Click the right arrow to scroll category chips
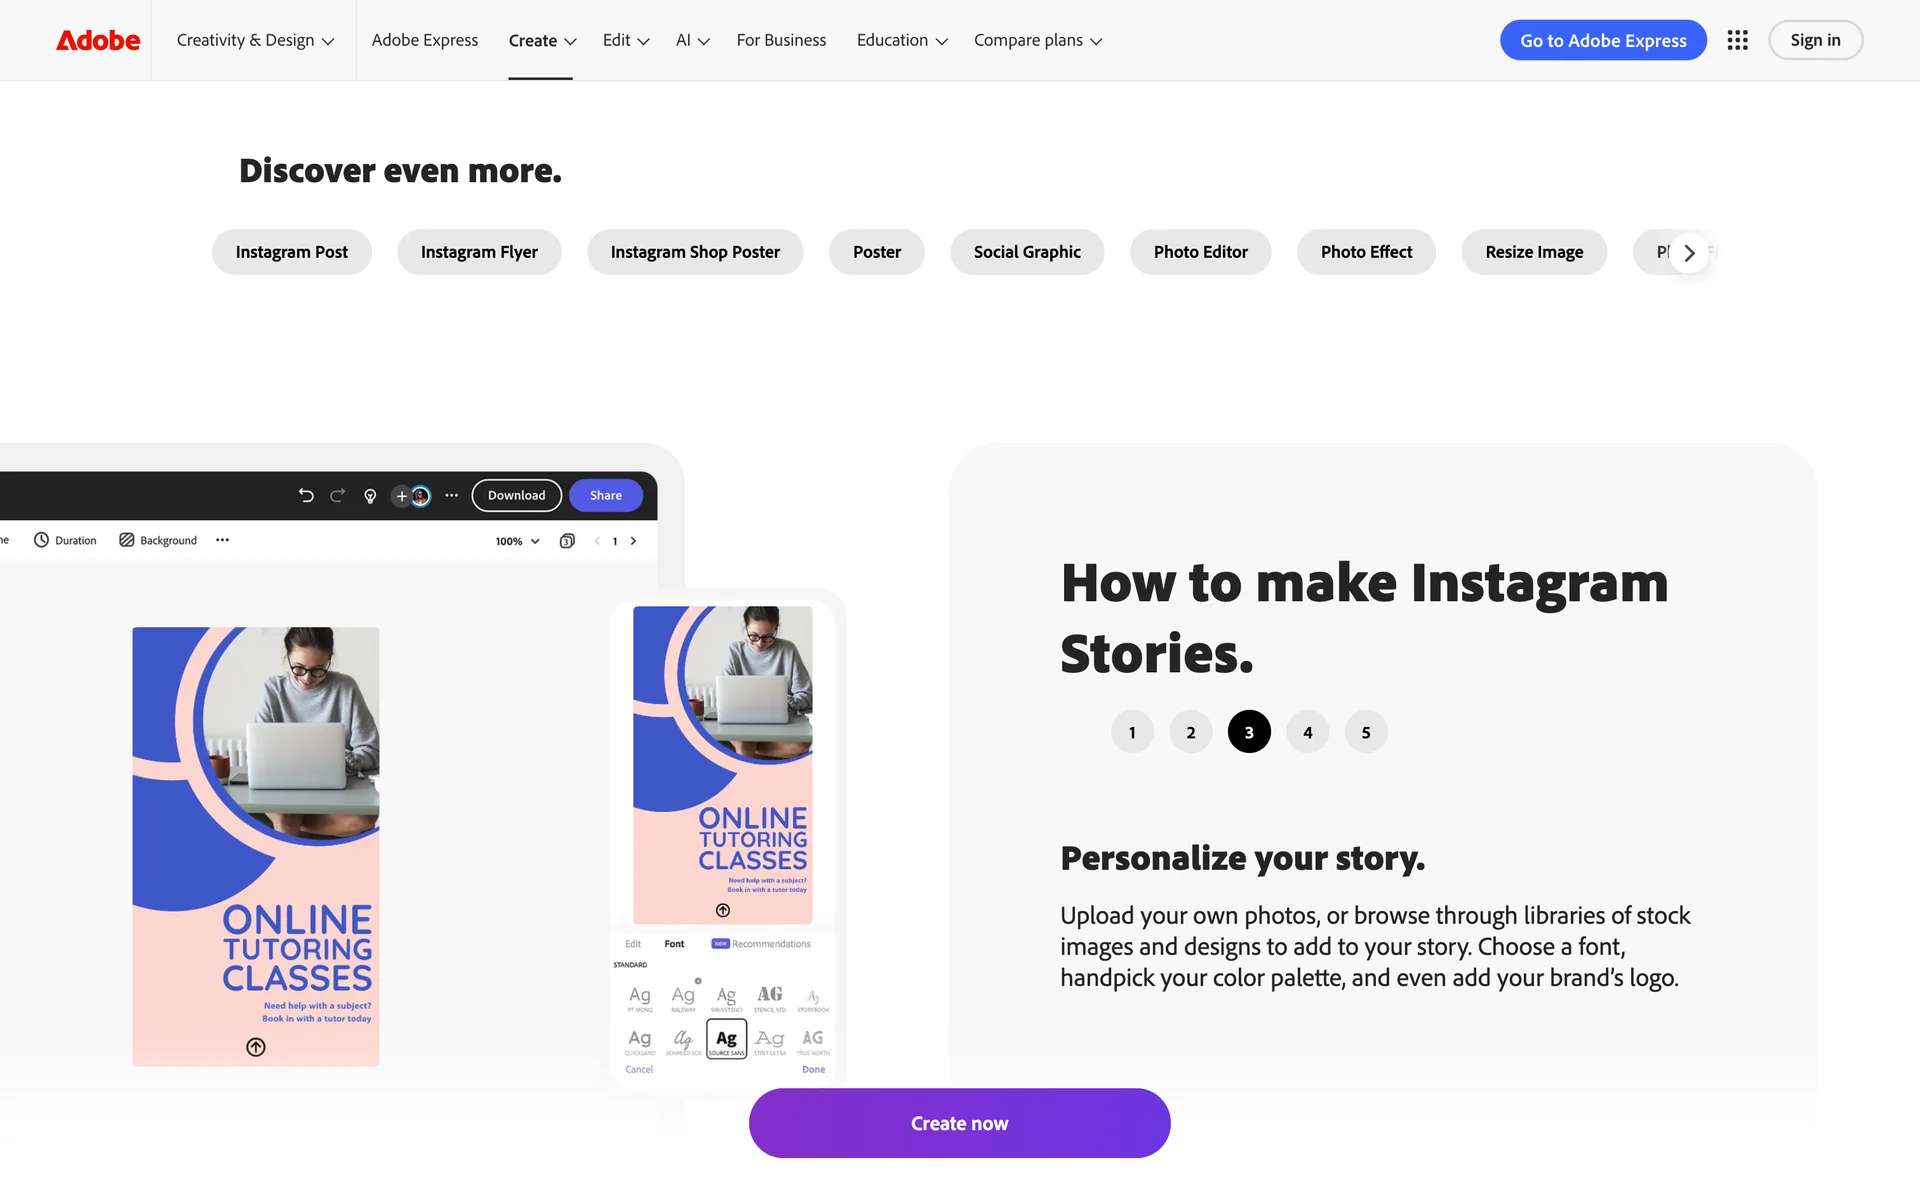 click(1689, 253)
